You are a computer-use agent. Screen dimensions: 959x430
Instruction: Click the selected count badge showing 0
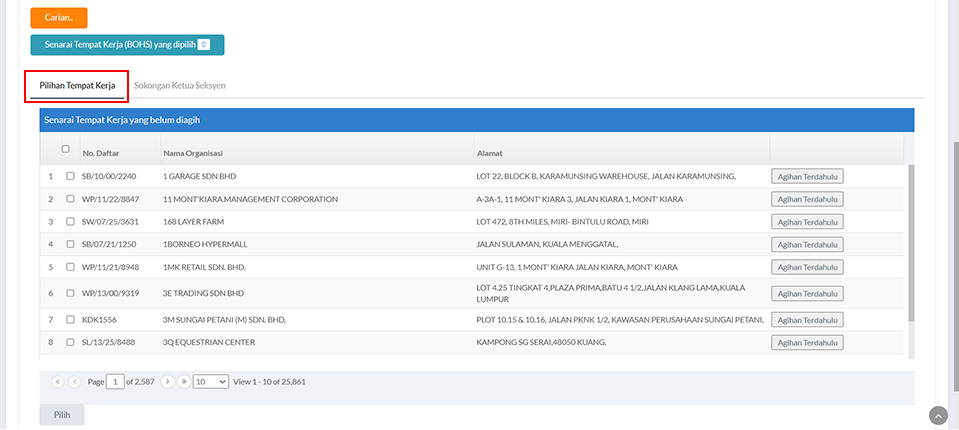click(204, 45)
